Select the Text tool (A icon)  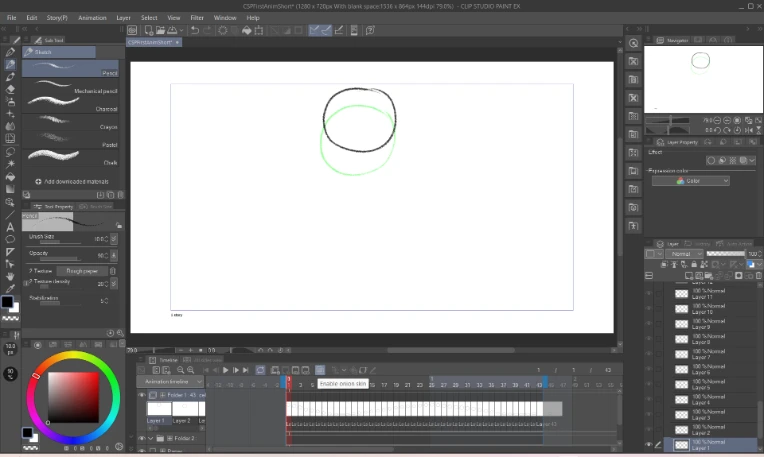pos(10,226)
